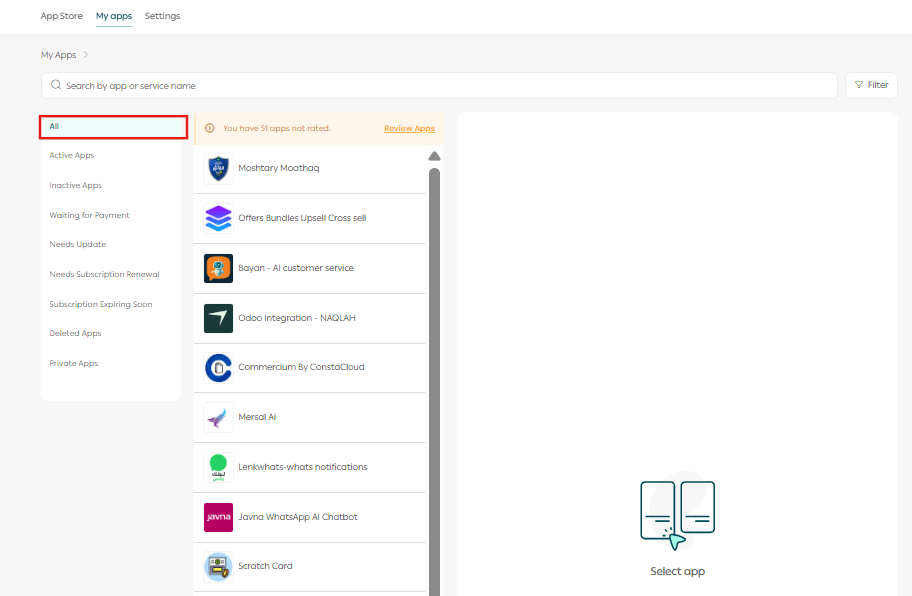Open the Javna WhatsApp AI Chatbot icon
Image resolution: width=912 pixels, height=596 pixels.
click(218, 517)
